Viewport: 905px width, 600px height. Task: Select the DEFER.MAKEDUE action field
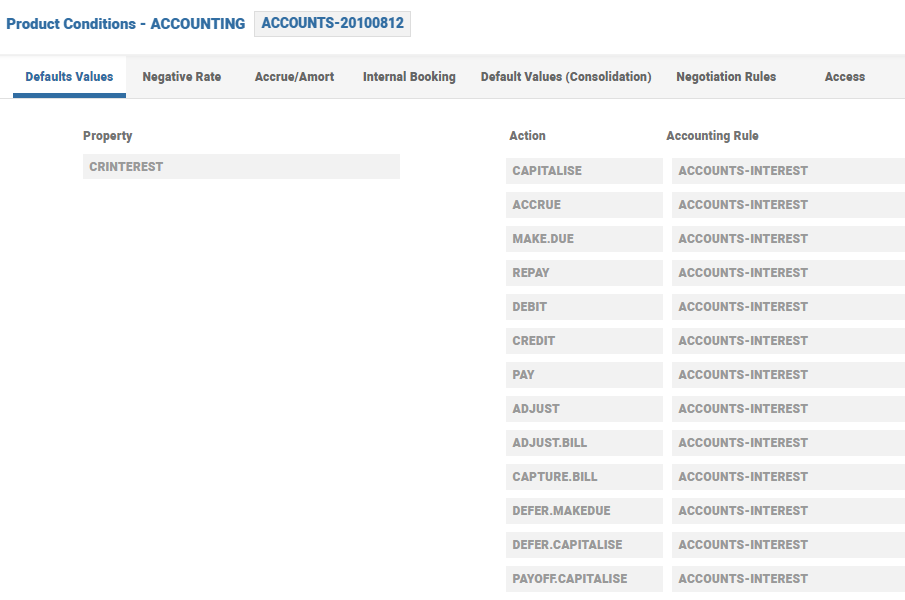point(584,511)
